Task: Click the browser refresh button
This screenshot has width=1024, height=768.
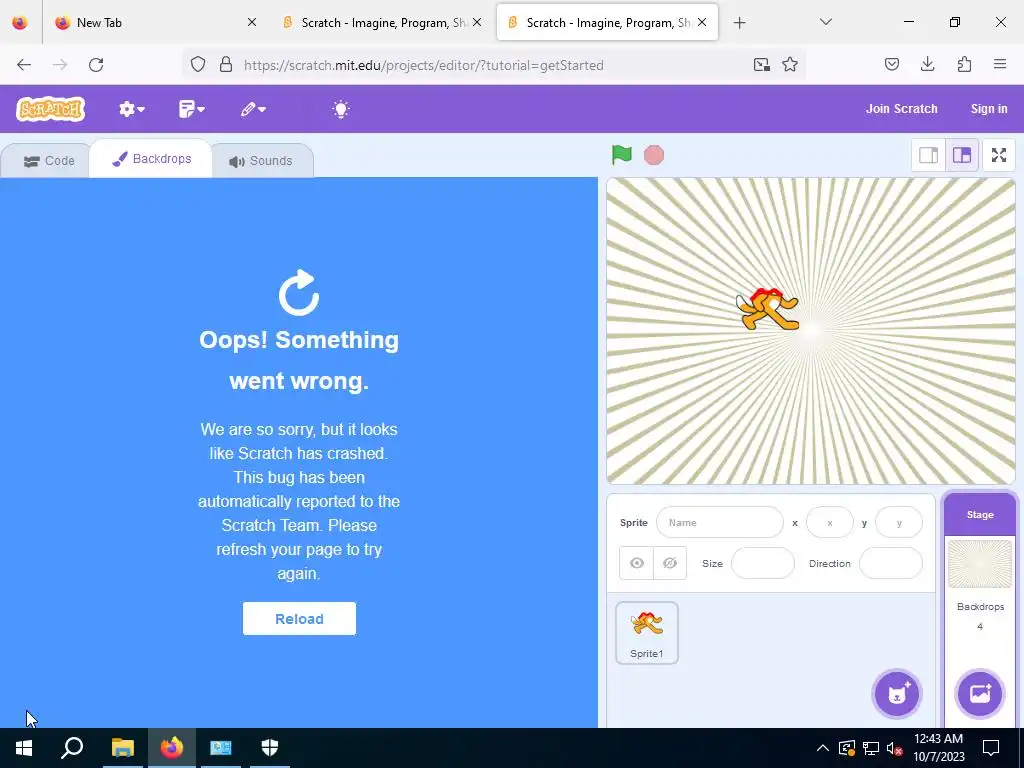Action: pyautogui.click(x=96, y=65)
